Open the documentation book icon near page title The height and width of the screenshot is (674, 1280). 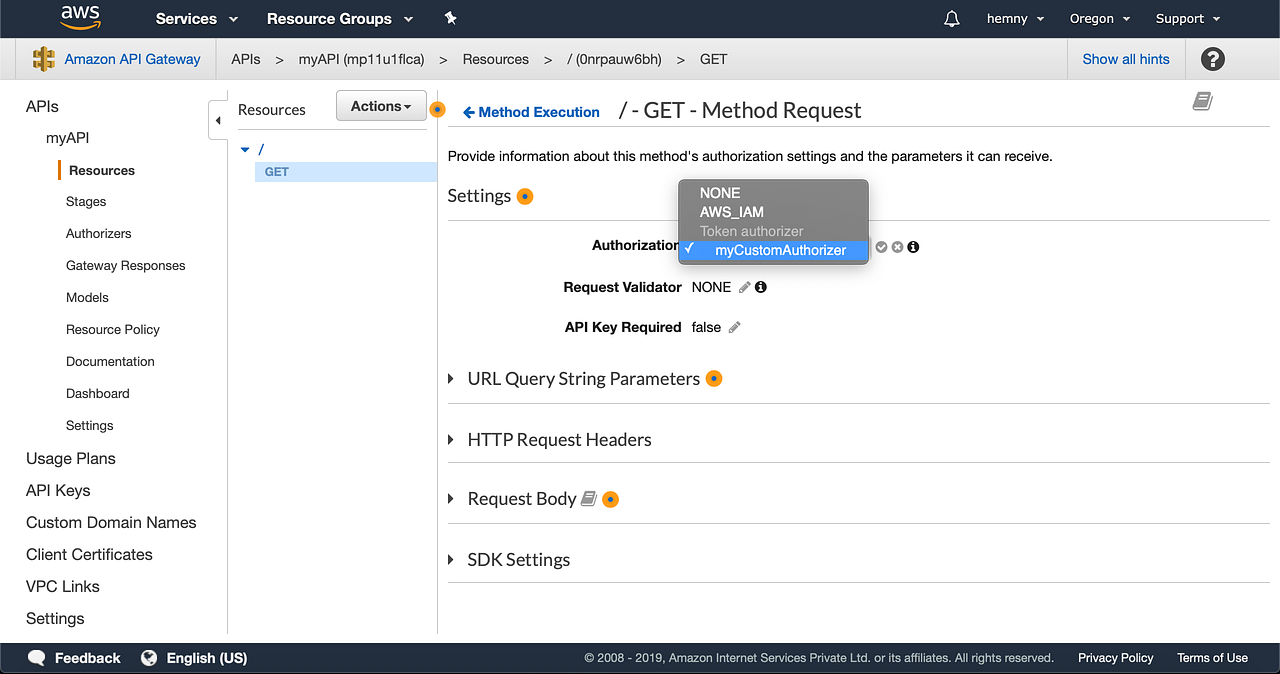click(x=1202, y=101)
